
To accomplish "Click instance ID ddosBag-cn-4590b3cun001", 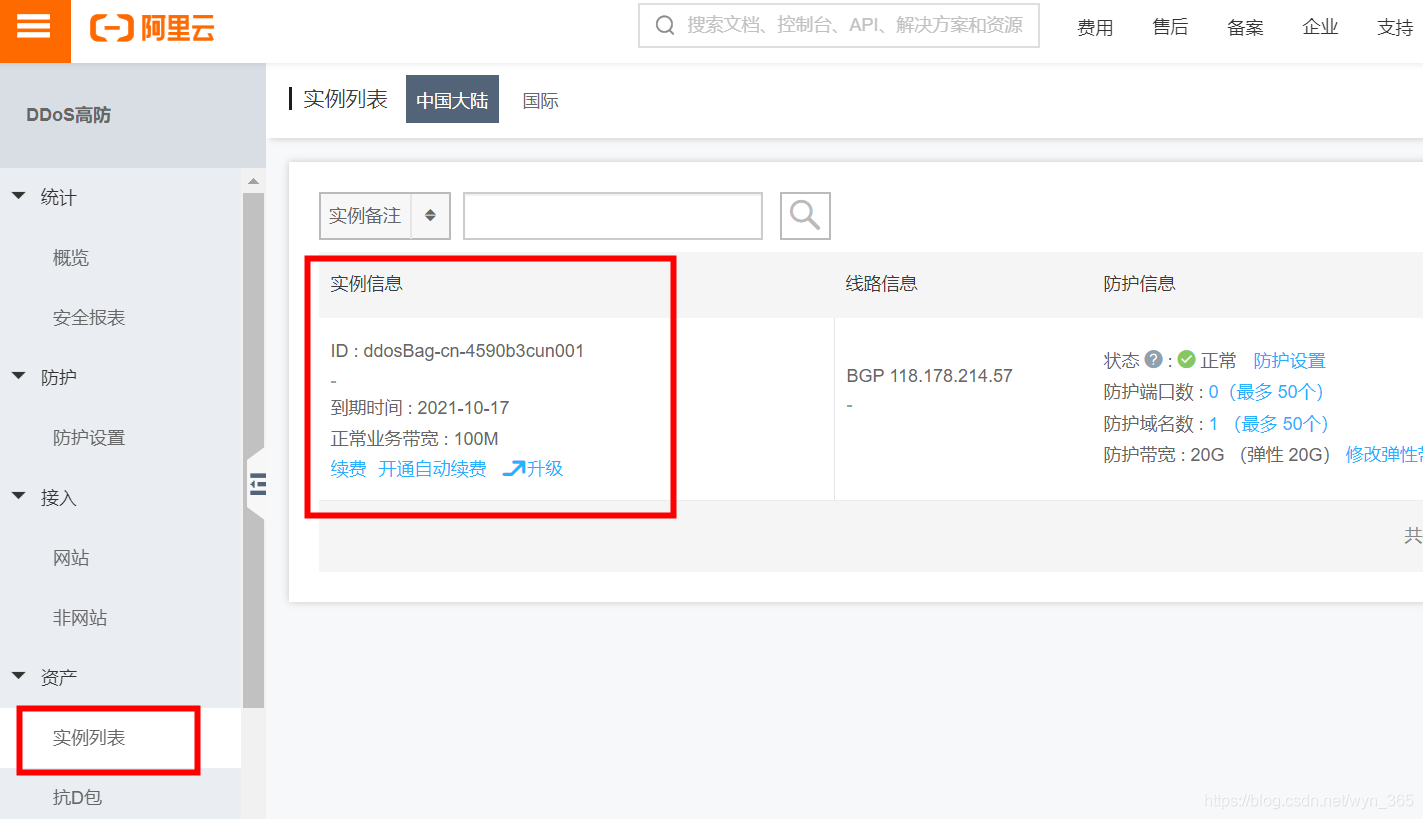I will click(474, 351).
